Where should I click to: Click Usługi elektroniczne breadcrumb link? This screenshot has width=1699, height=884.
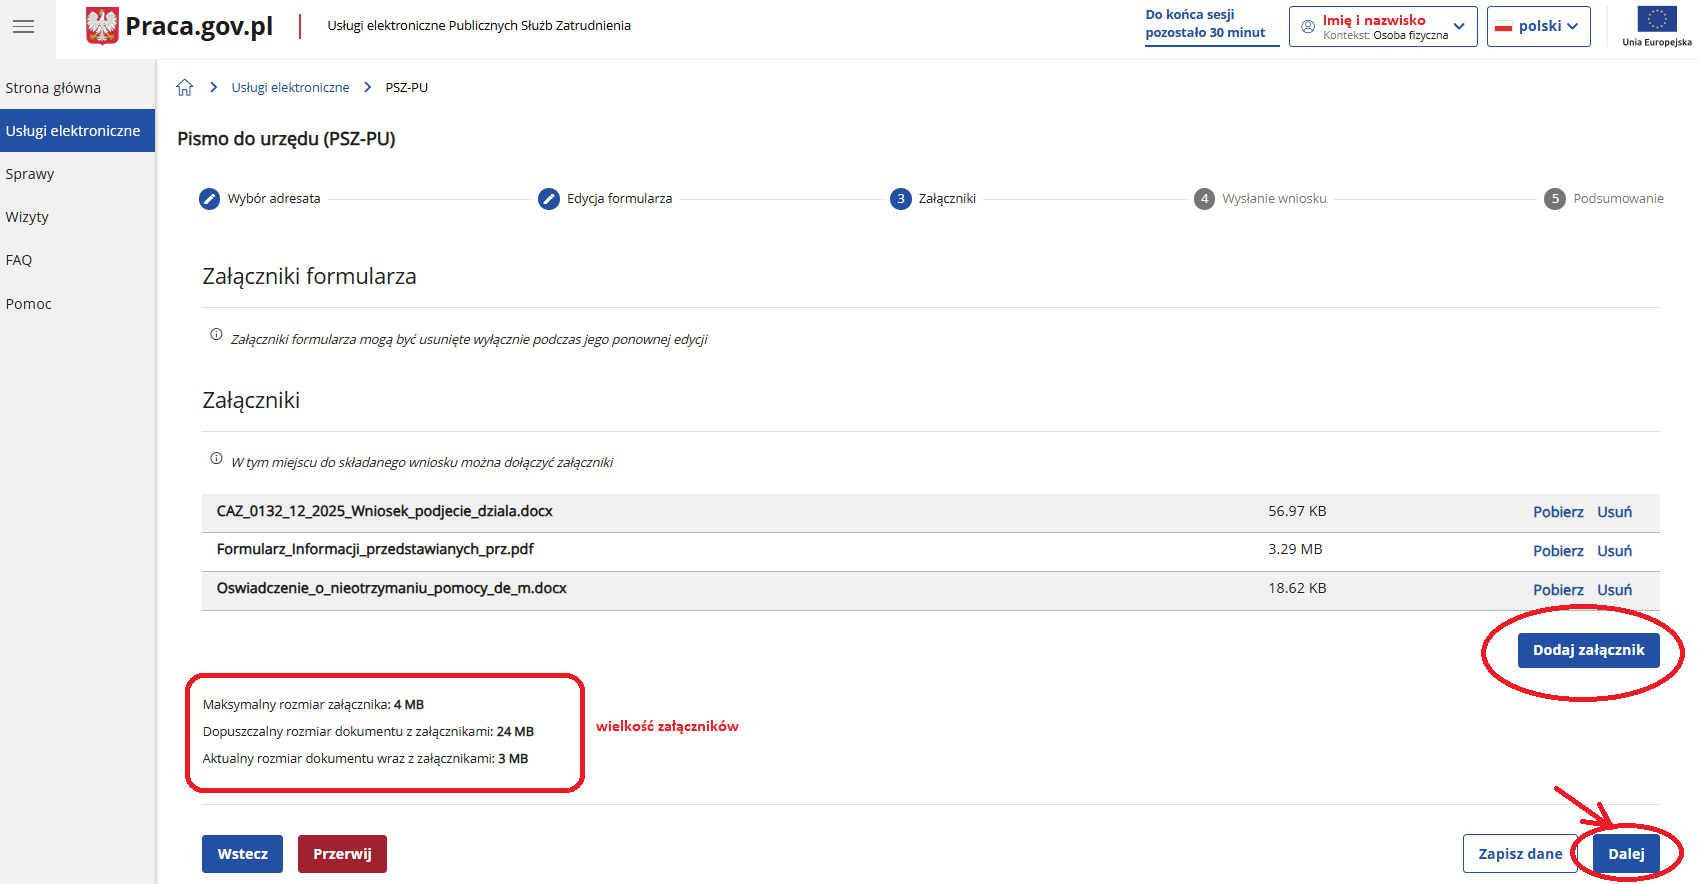(291, 88)
